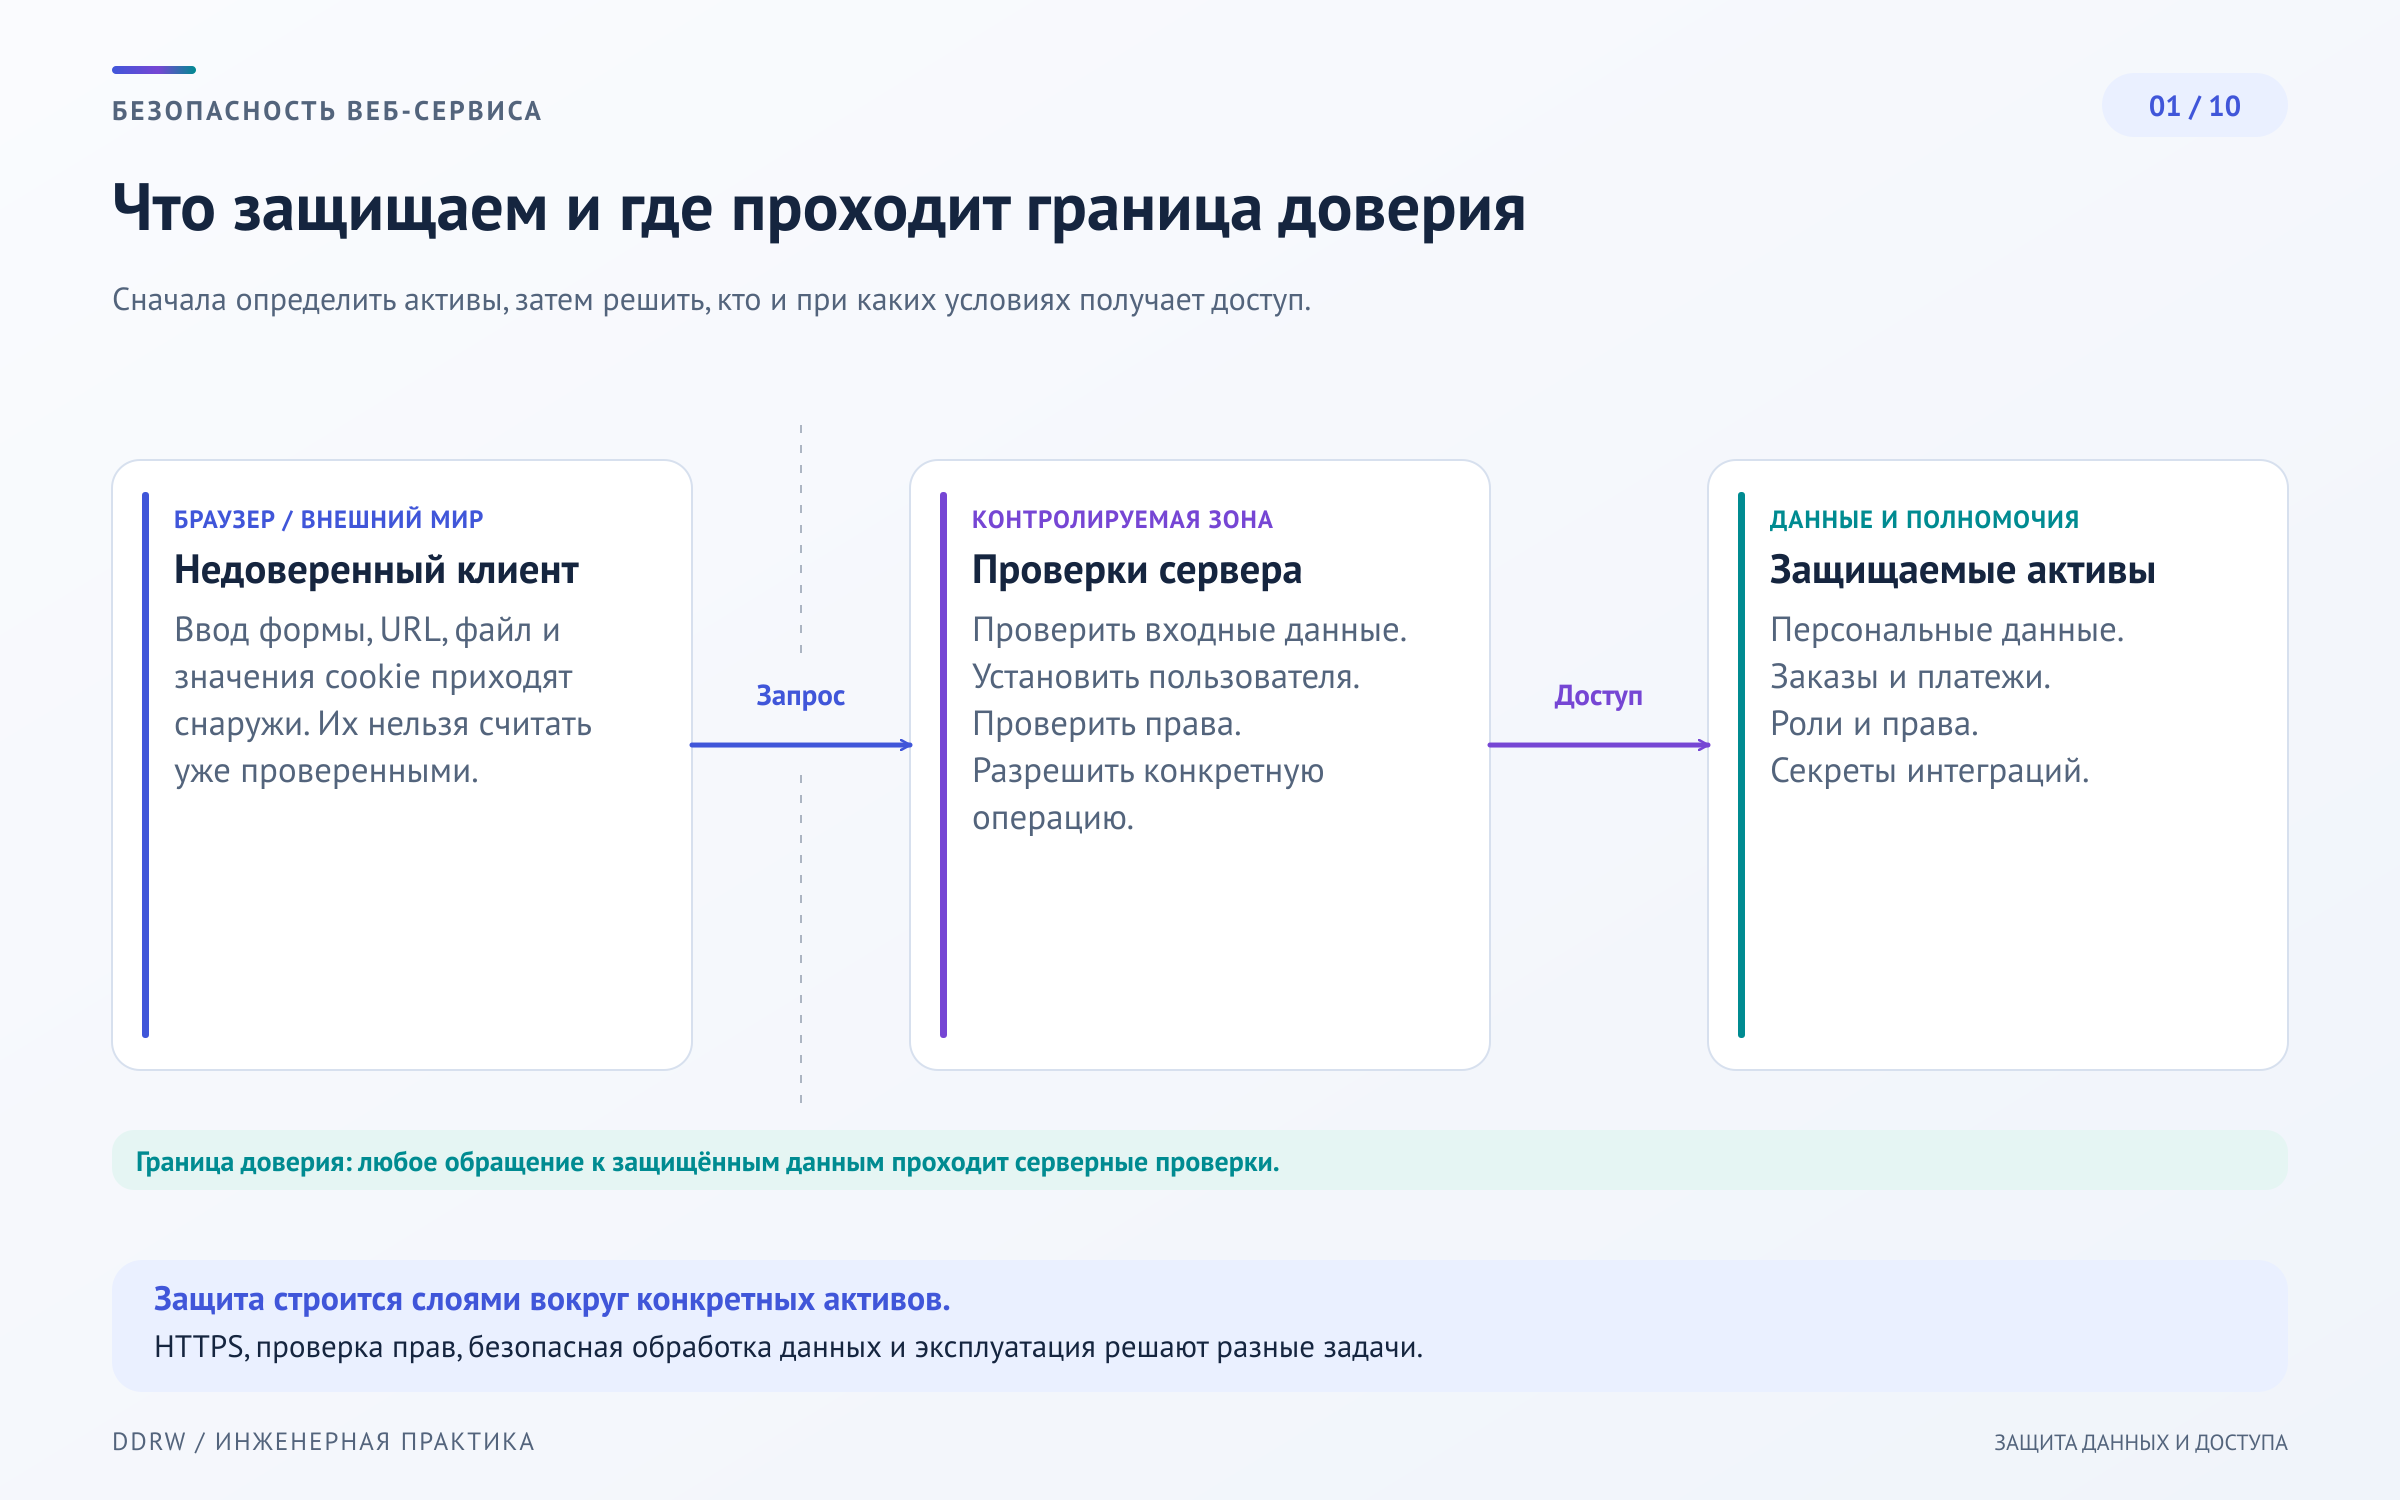Click the line "Роли и права."
2400x1500 pixels.
[x=1874, y=724]
